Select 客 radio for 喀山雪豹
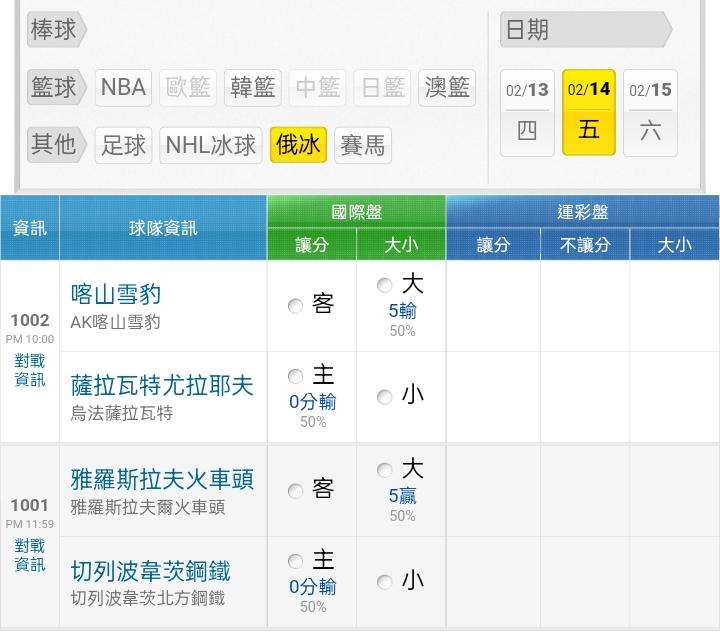The height and width of the screenshot is (643, 720). [x=295, y=306]
